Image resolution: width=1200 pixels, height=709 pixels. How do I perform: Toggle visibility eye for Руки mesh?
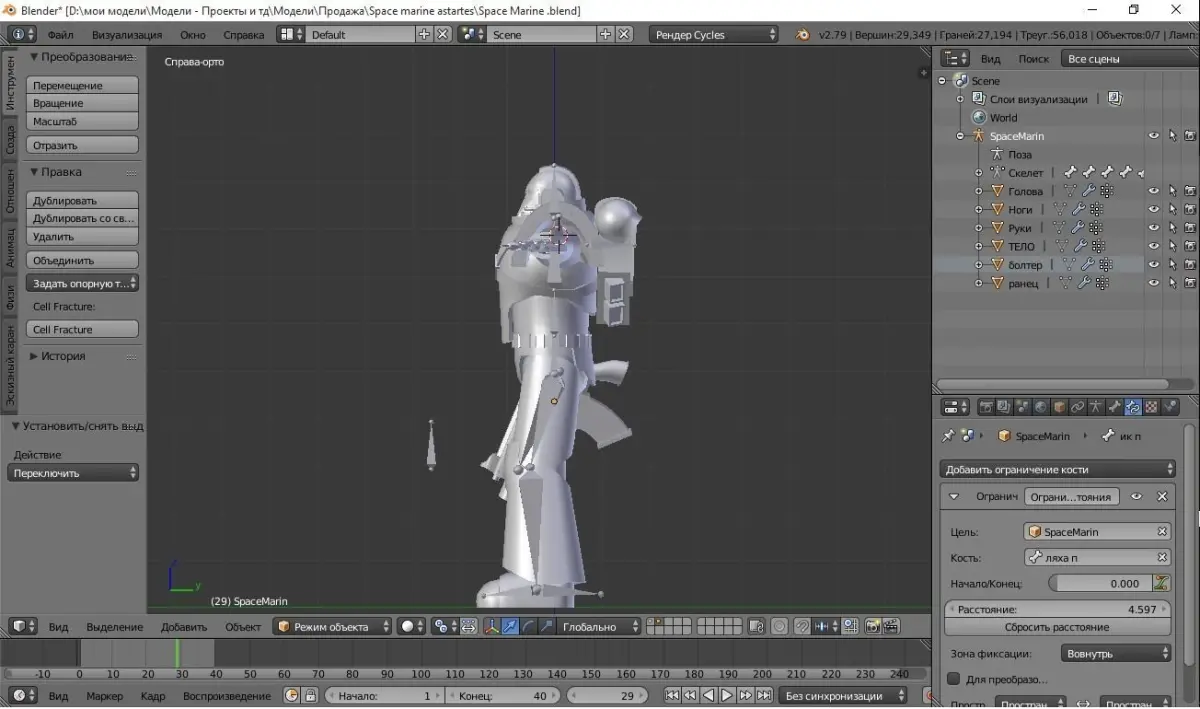(x=1154, y=228)
